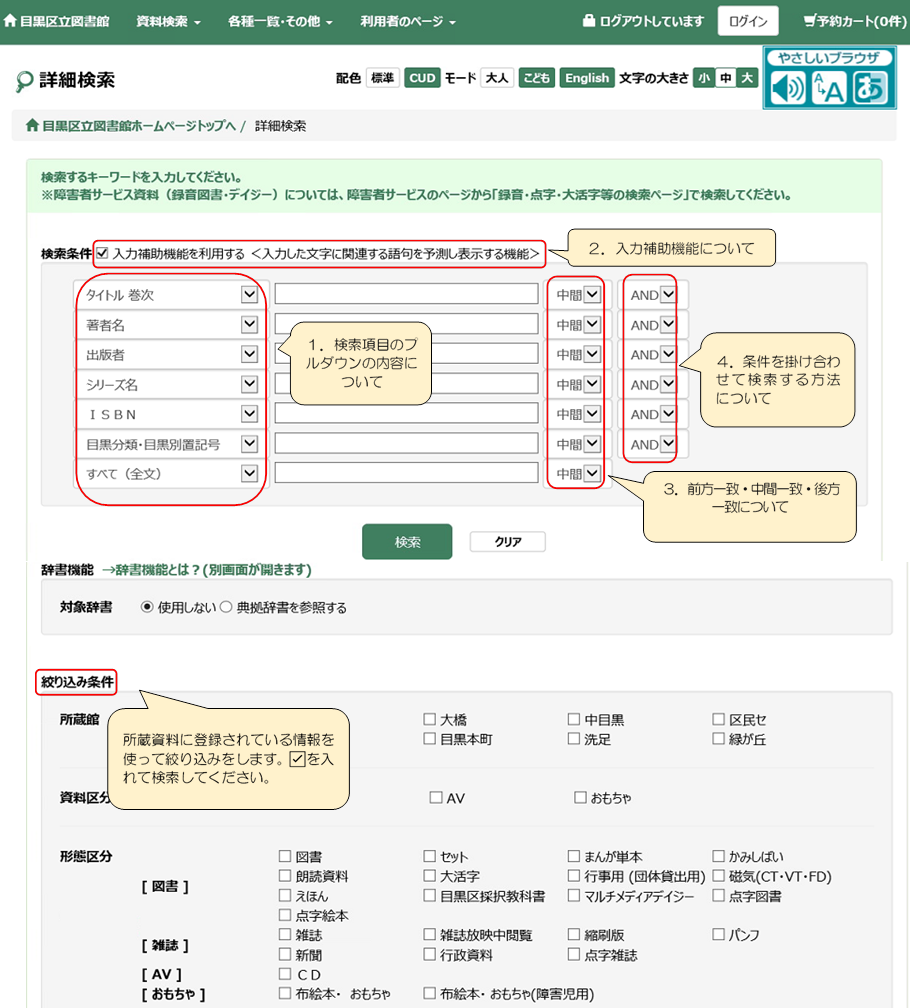Click the furigana あ icon

(870, 87)
